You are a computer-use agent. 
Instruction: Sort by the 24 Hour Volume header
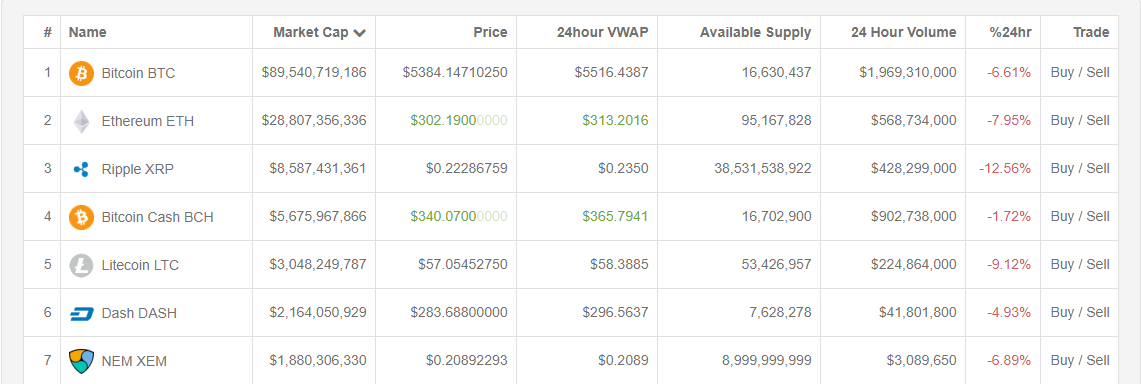[904, 32]
